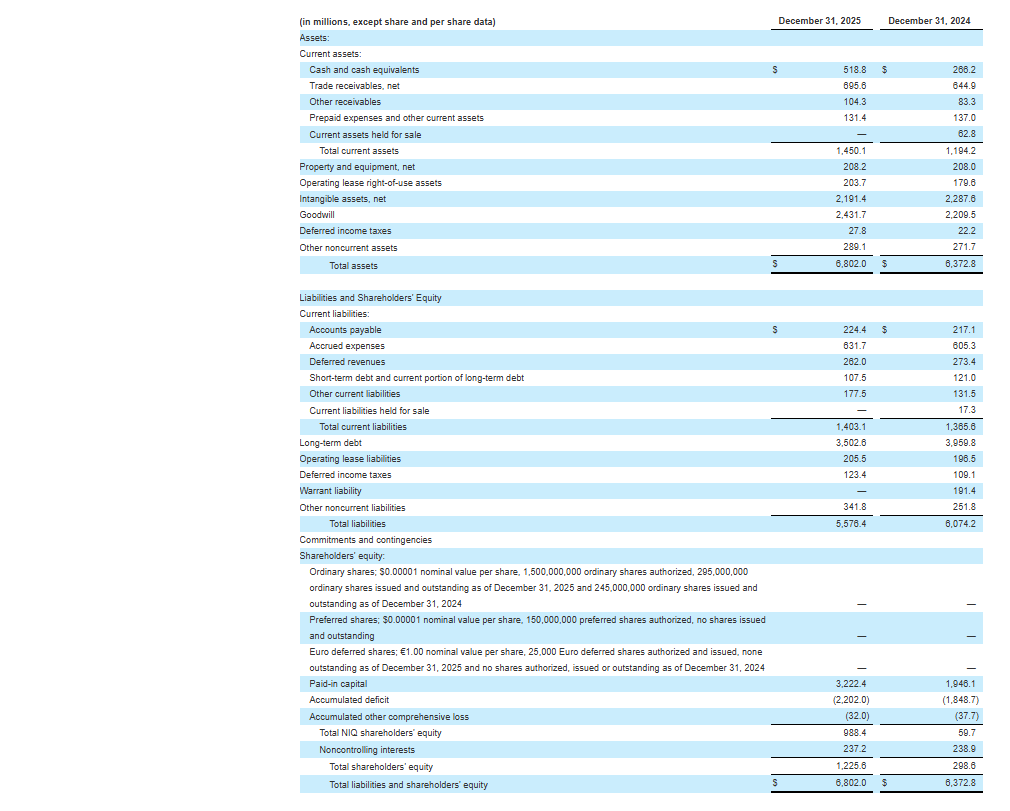Click the Total current assets label
The image size is (1010, 811).
359,151
